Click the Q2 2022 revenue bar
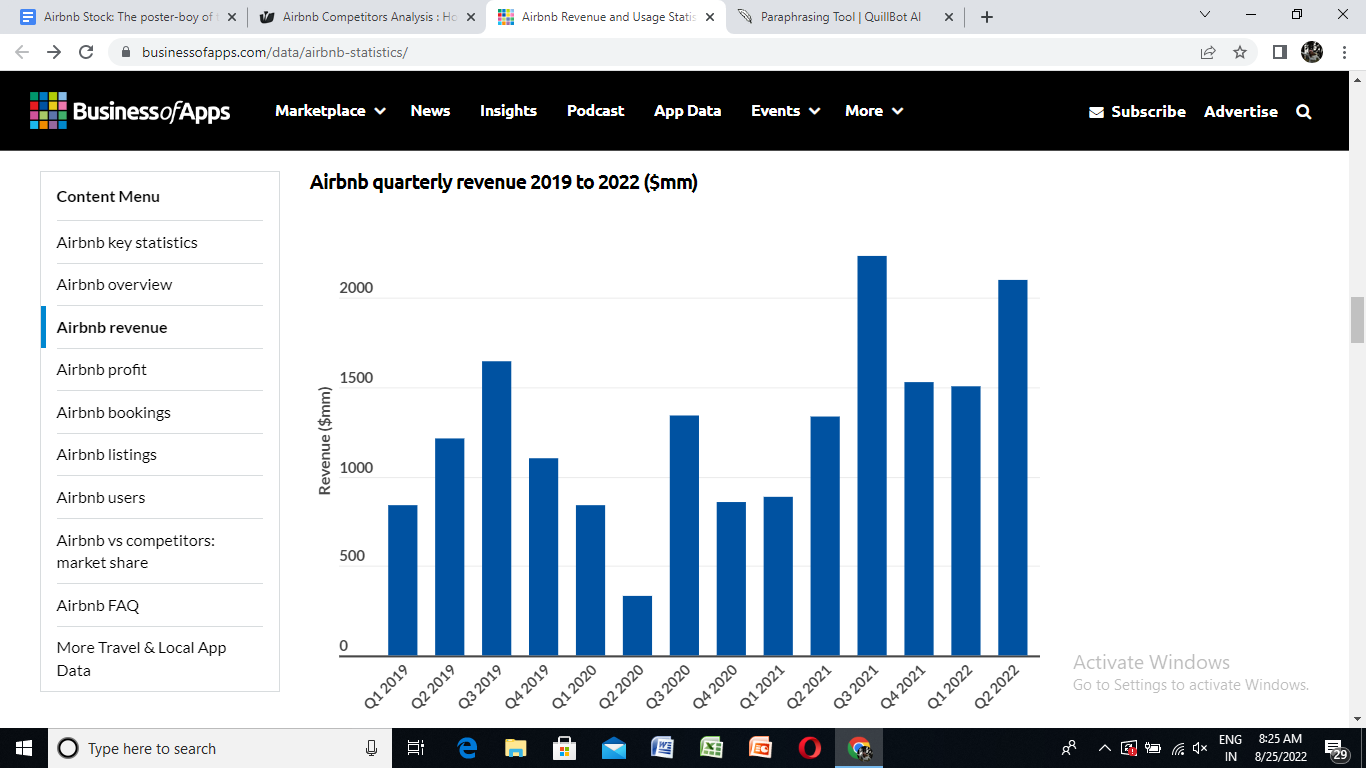The image size is (1366, 768). tap(1013, 468)
